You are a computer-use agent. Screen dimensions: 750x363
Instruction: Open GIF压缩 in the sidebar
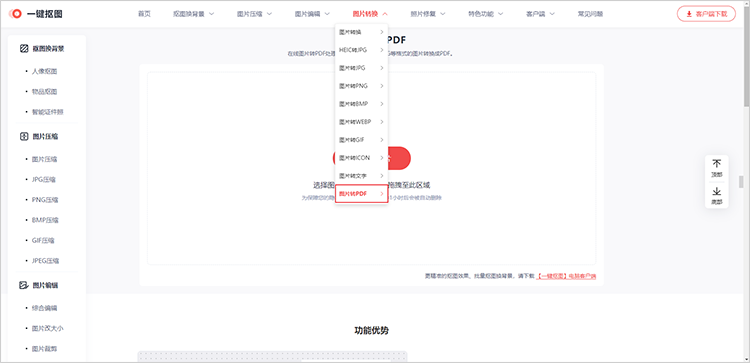coord(43,241)
